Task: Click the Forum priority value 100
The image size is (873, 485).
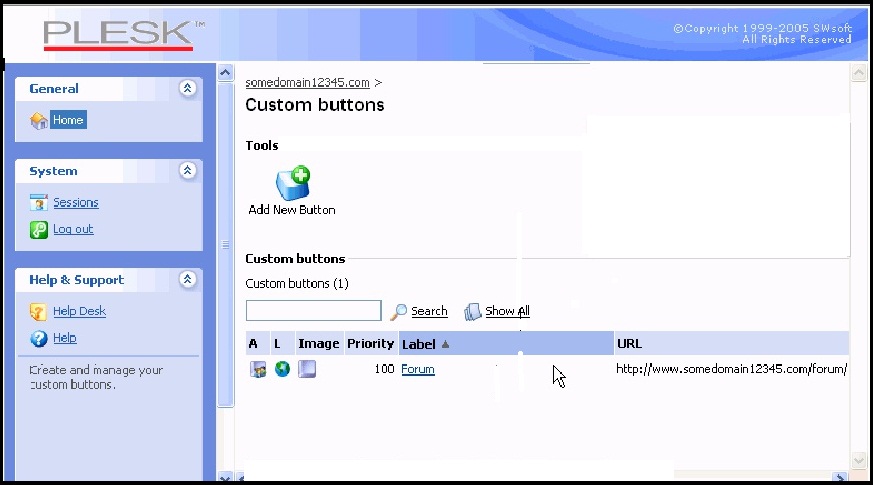Action: click(384, 369)
